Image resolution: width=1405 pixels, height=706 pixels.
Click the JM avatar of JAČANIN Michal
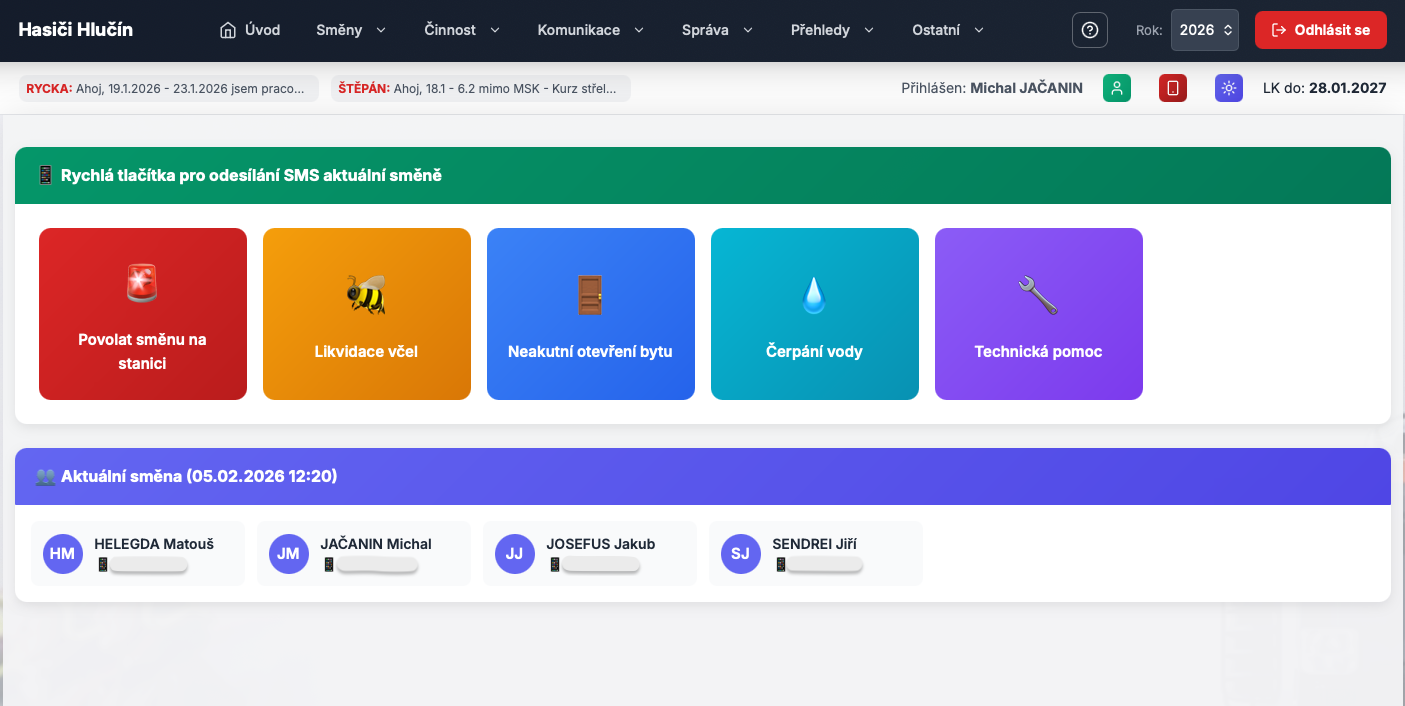click(288, 554)
